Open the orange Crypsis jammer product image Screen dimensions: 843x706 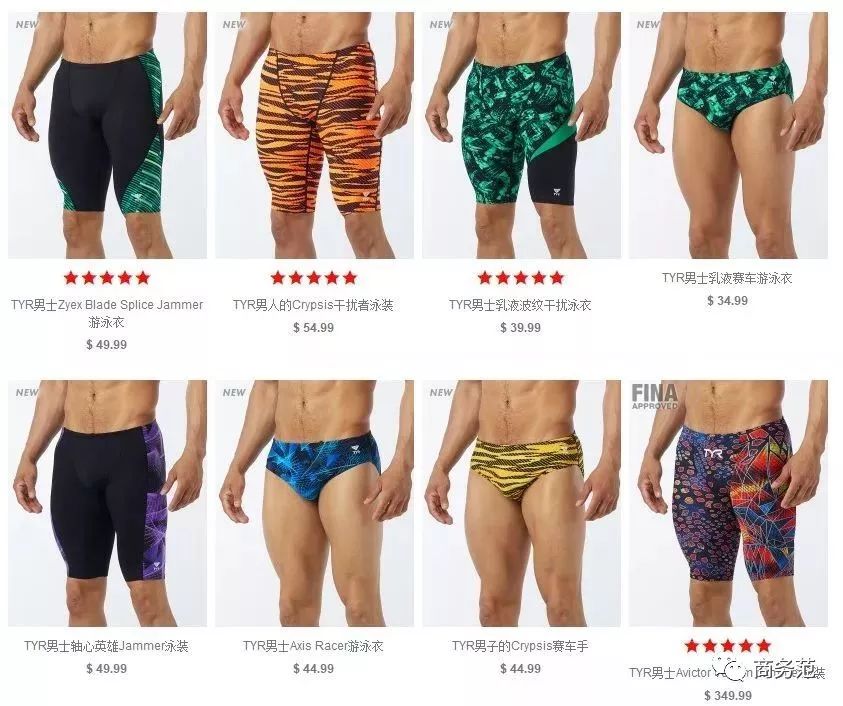315,136
